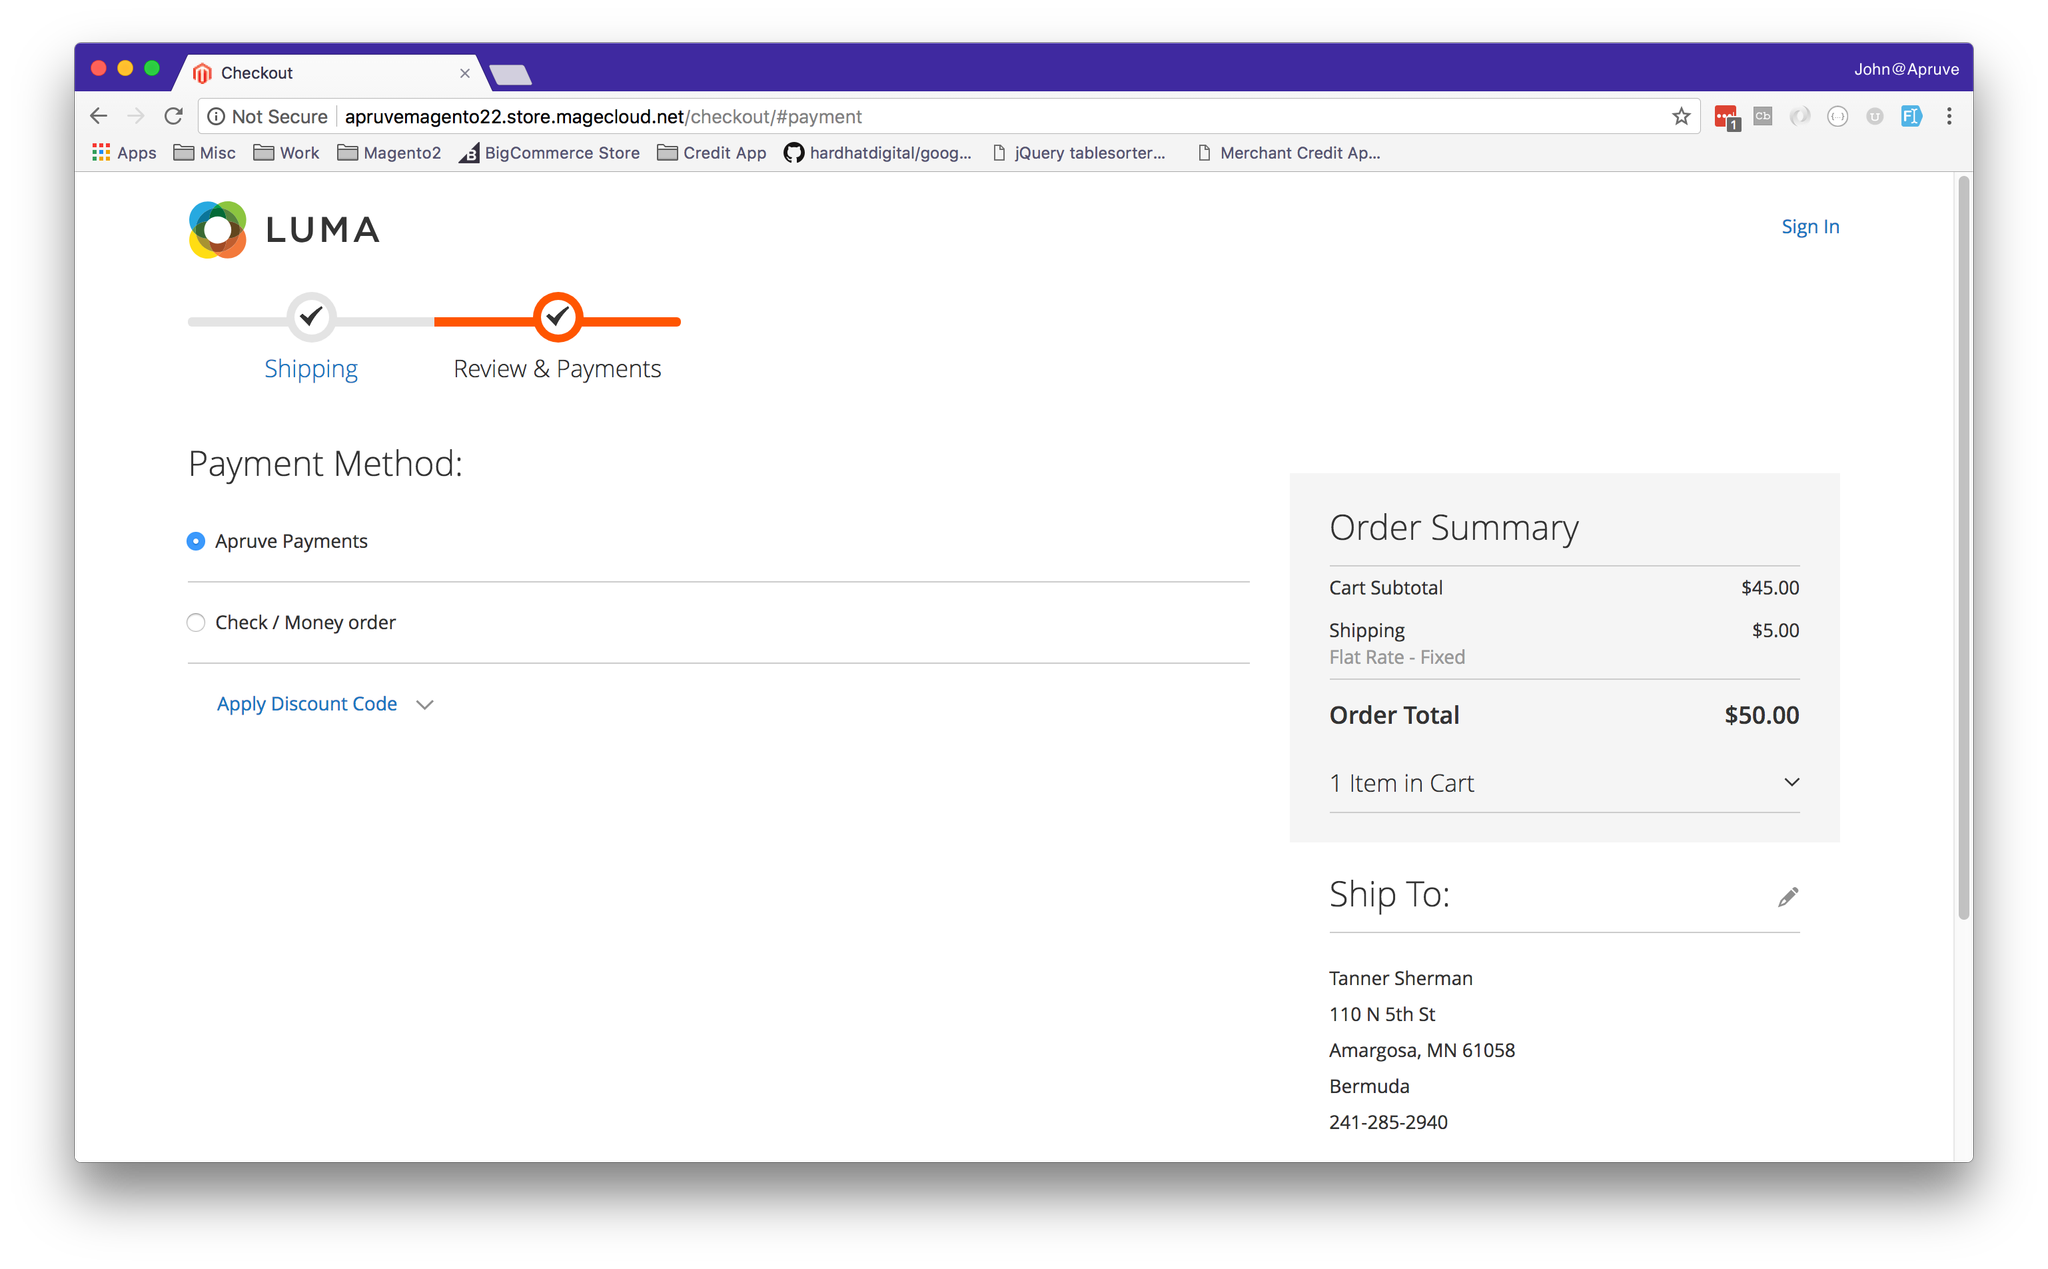Open the Credit App bookmarks folder

(x=711, y=153)
